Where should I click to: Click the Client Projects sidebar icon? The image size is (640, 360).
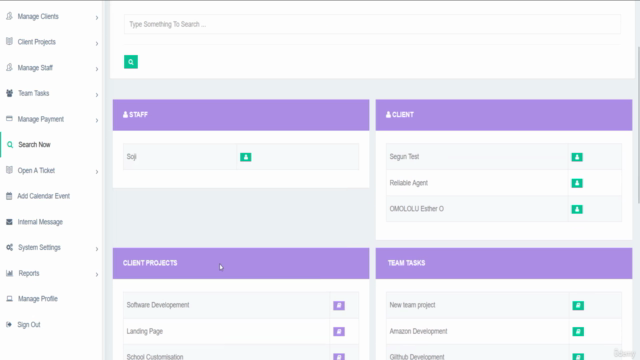pos(9,41)
